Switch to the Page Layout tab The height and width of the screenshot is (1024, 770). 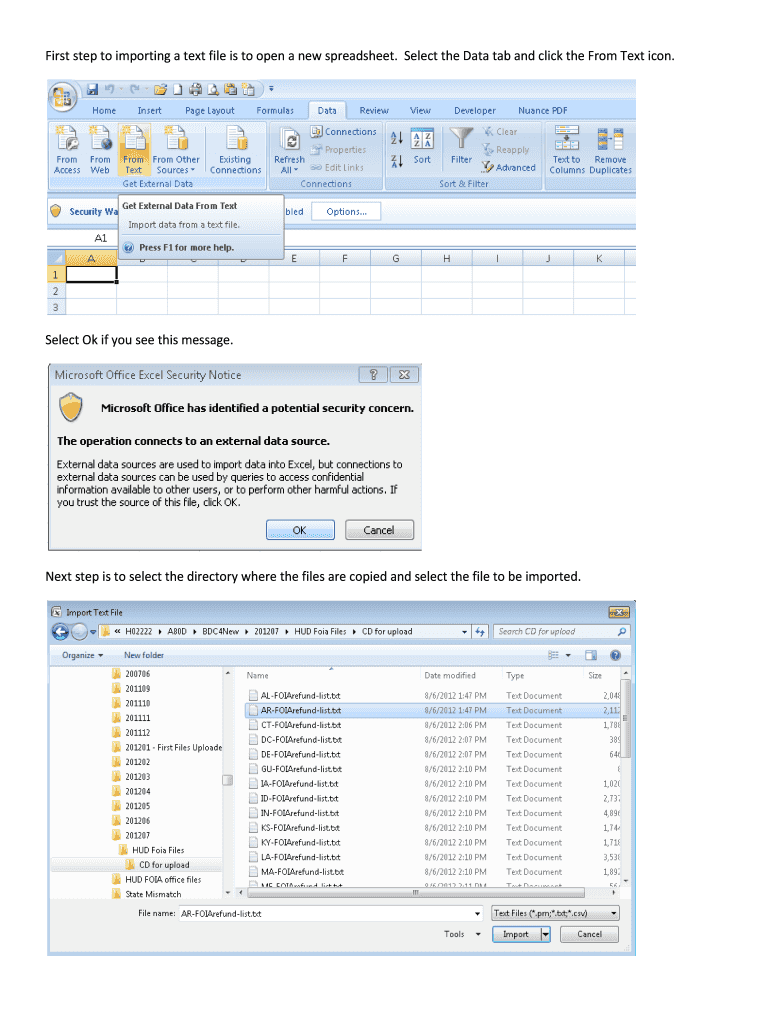point(210,111)
